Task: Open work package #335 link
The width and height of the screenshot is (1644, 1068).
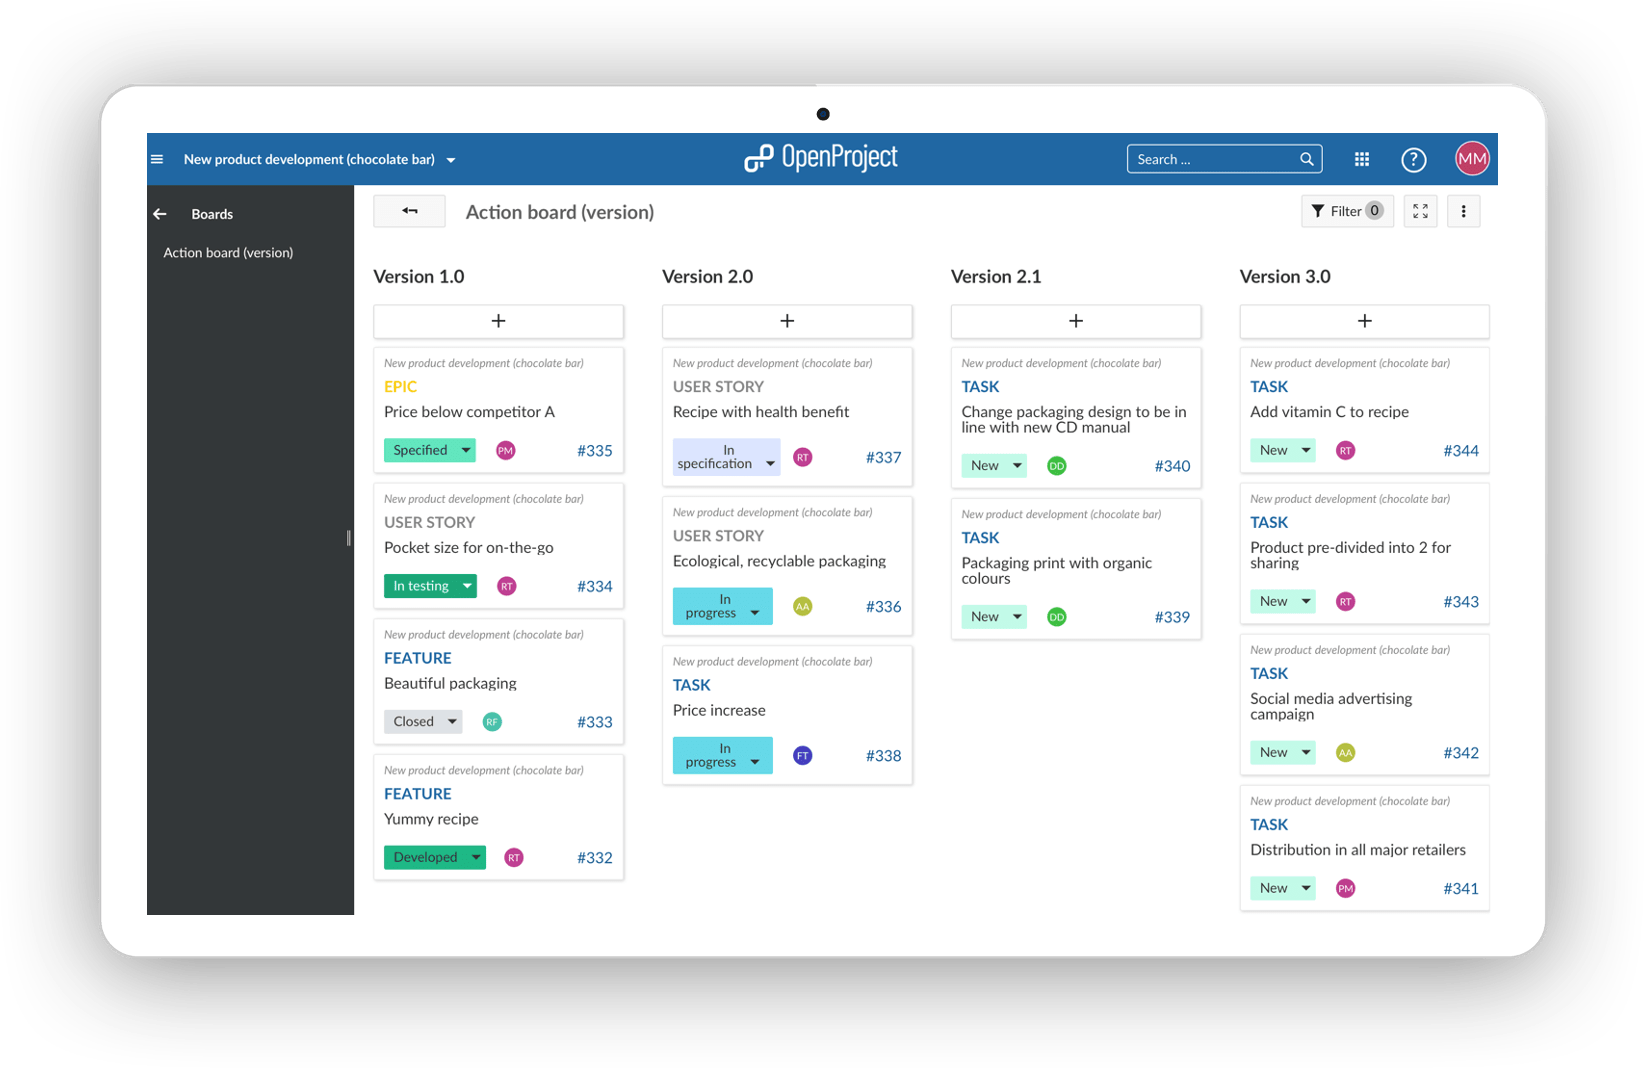Action: [x=595, y=451]
